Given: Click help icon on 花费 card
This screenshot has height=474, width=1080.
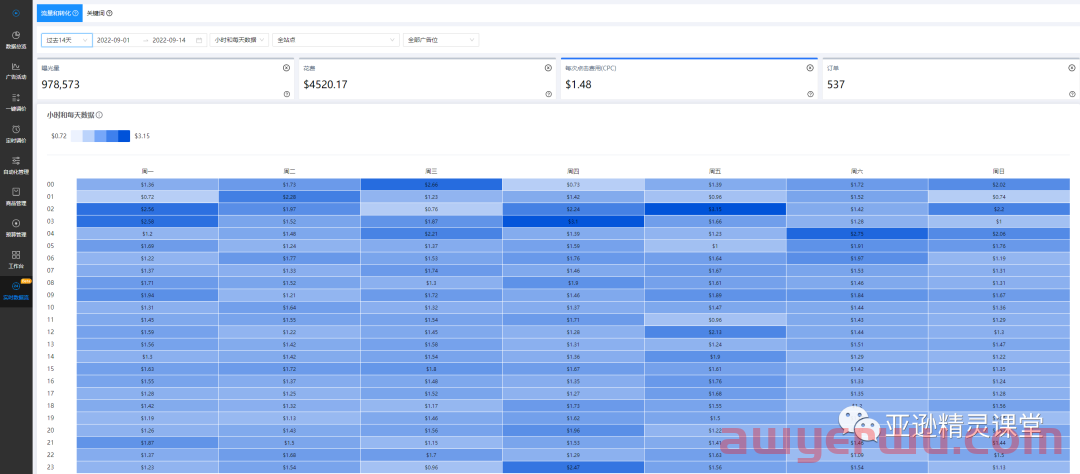Looking at the screenshot, I should 548,94.
